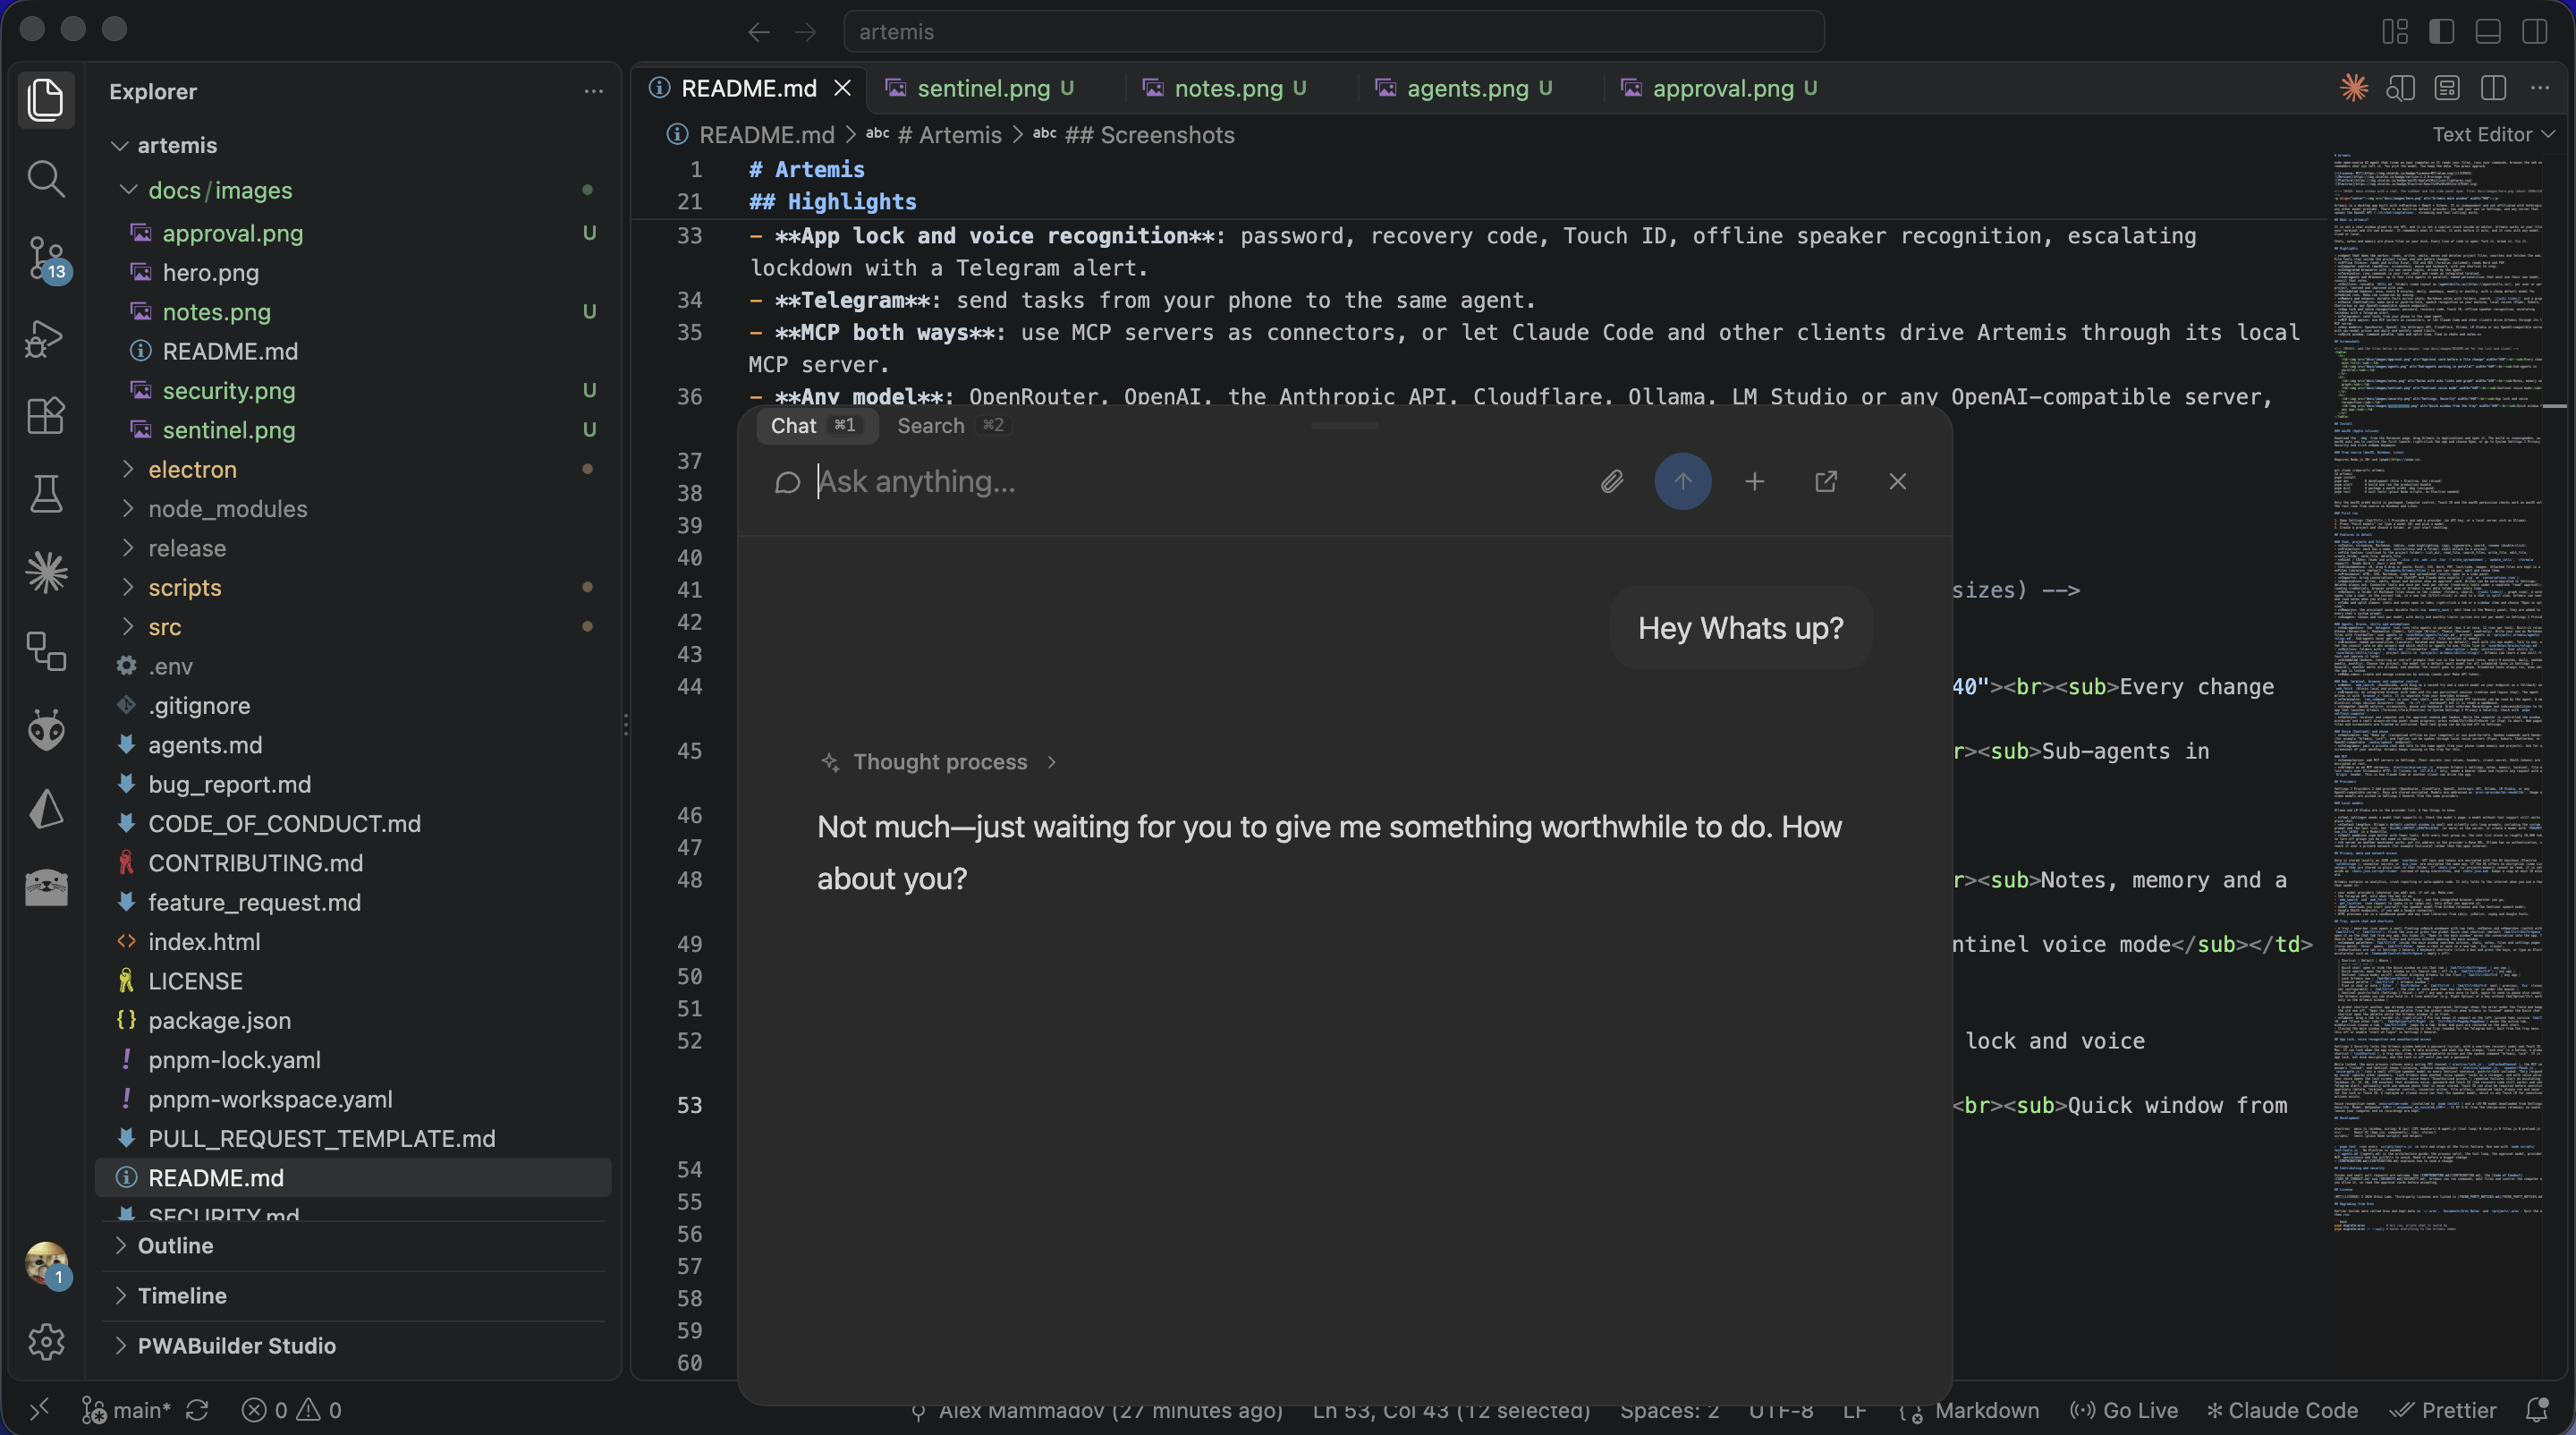Expand the Thought process disclosure

(938, 762)
